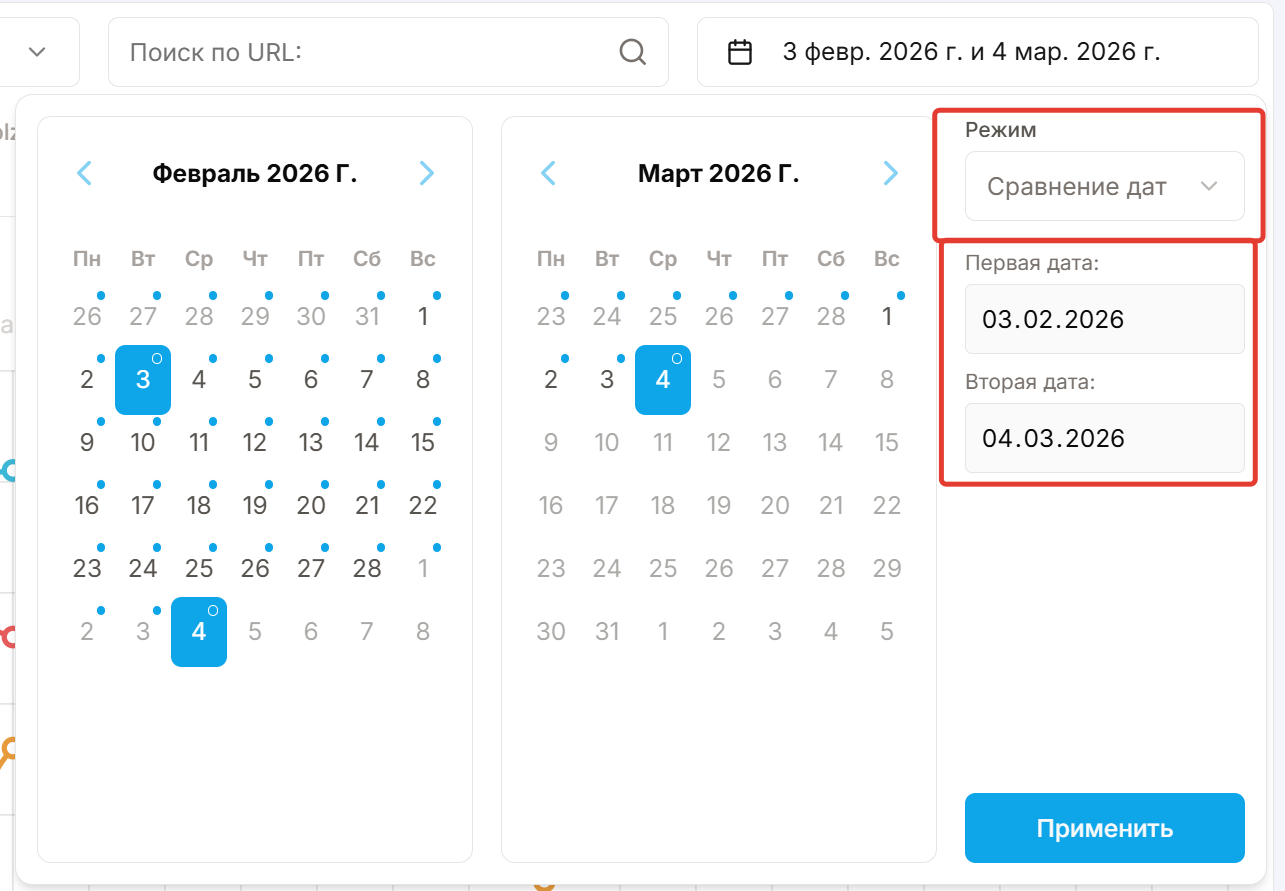Choose February 20 in the calendar

(311, 506)
